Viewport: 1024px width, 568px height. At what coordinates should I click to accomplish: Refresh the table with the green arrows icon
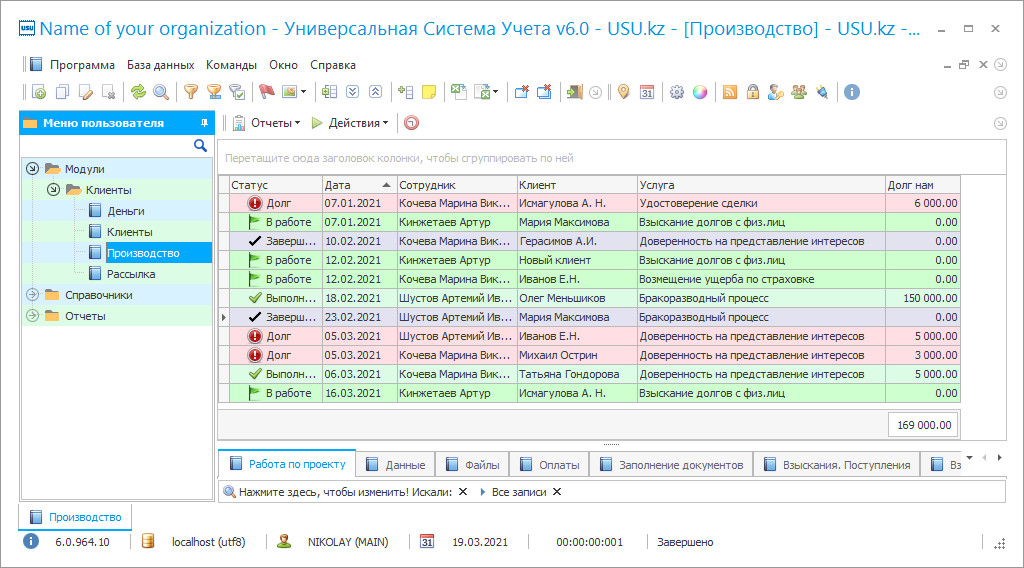[138, 92]
